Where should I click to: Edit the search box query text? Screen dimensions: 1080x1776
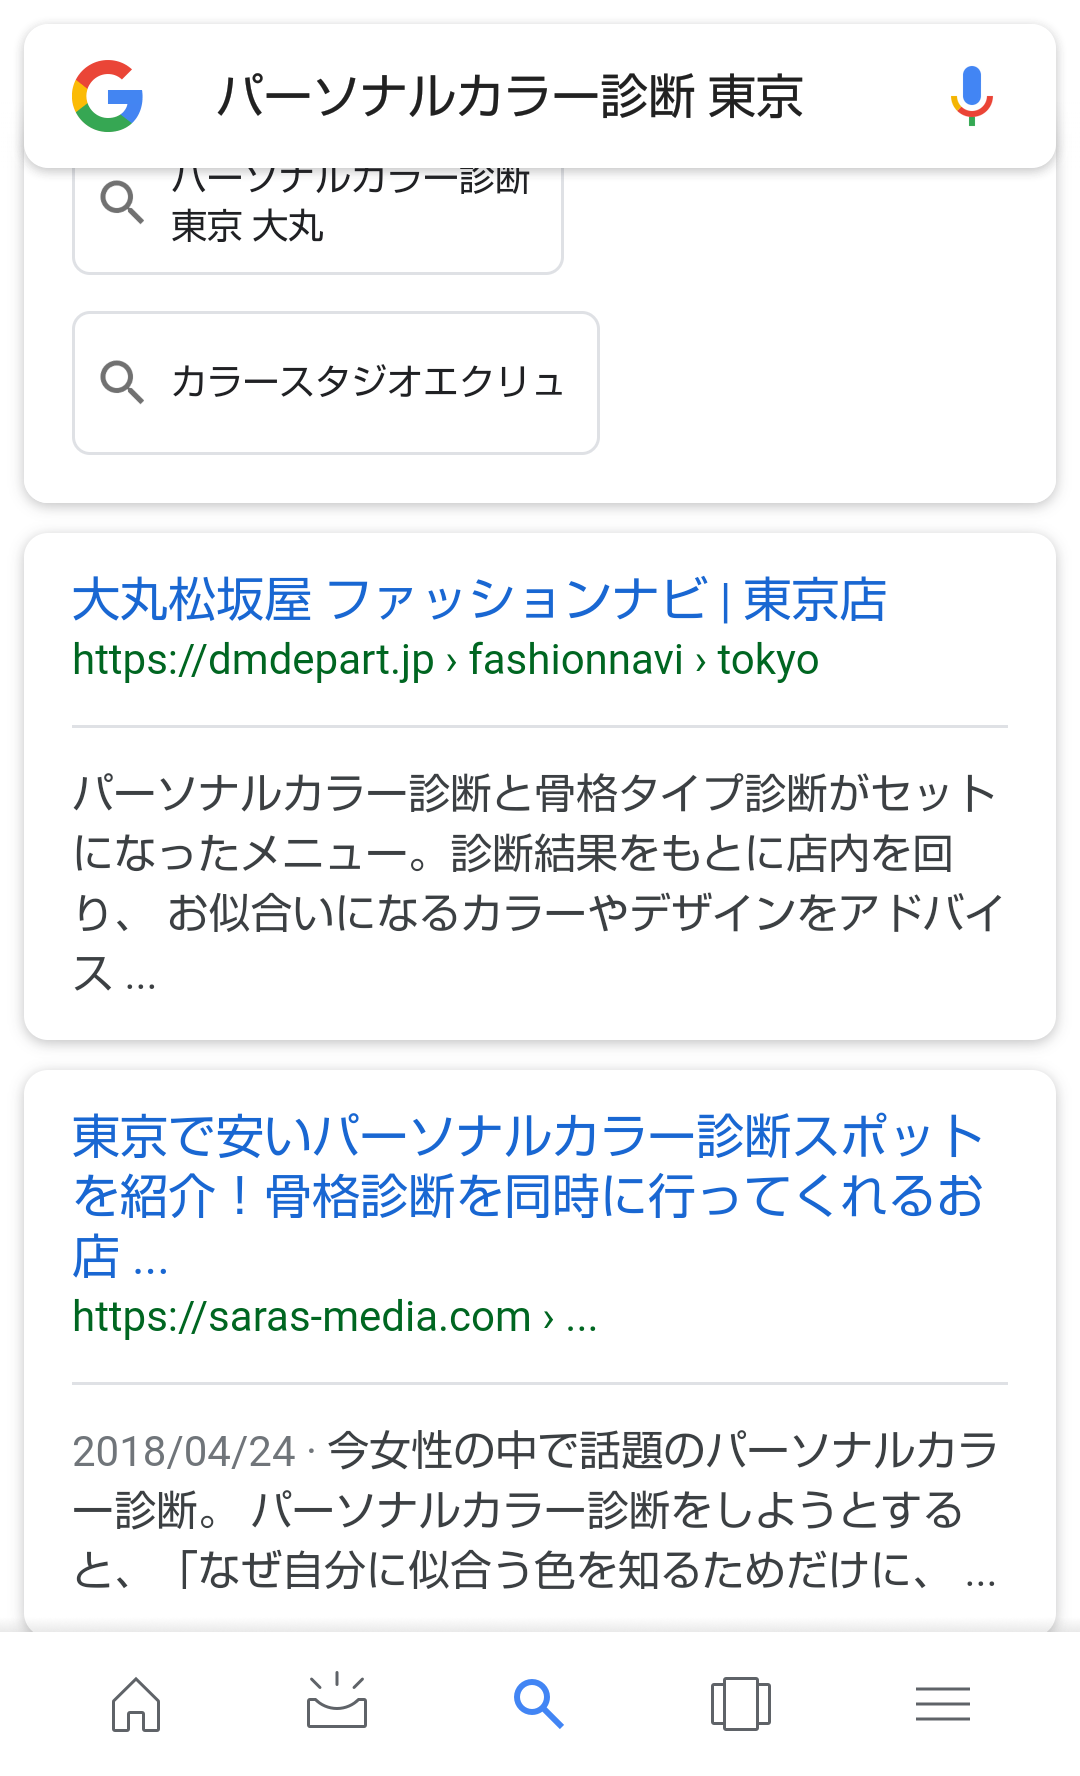510,96
